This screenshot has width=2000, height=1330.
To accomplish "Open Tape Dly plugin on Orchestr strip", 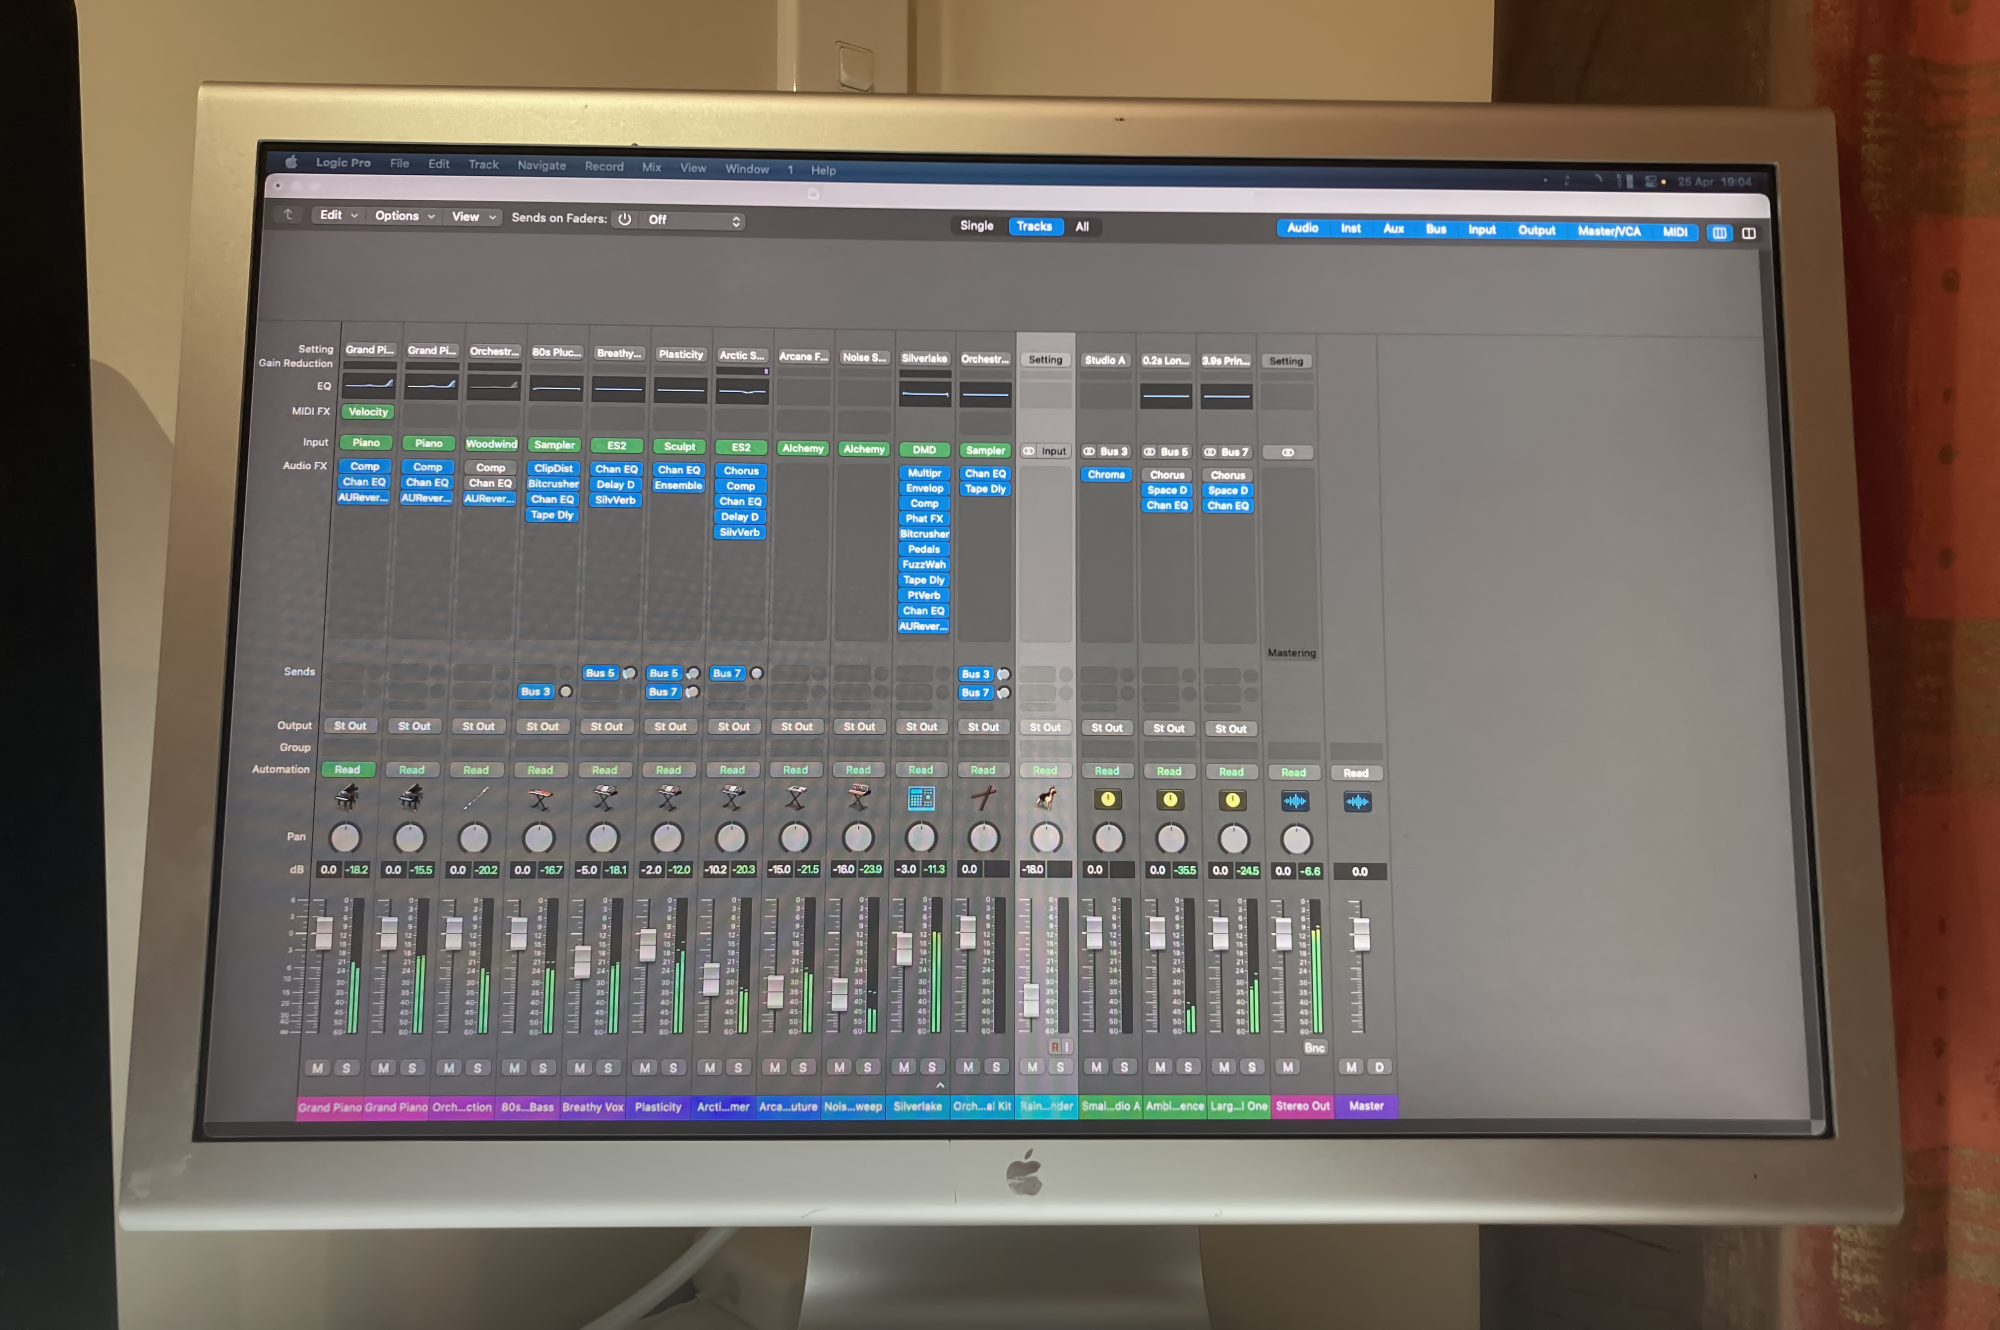I will (985, 489).
